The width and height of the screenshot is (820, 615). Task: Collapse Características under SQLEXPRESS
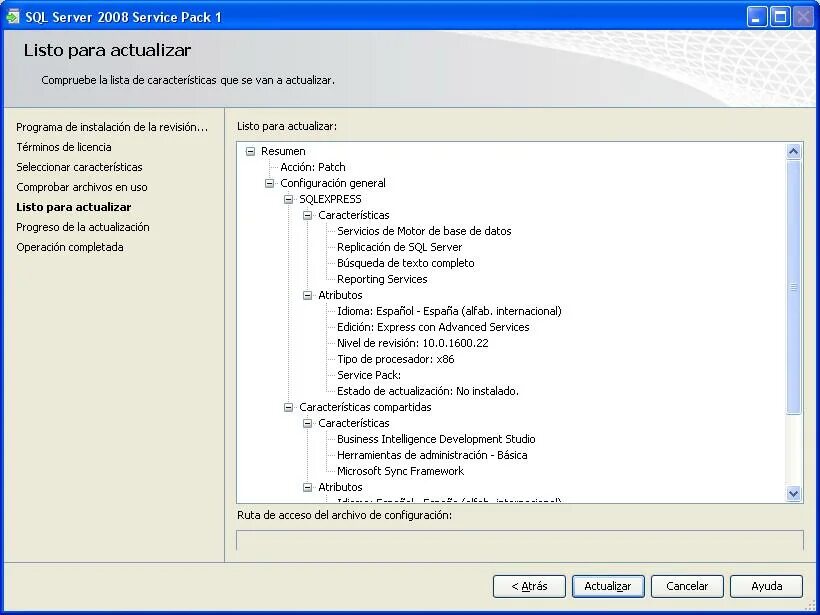308,215
